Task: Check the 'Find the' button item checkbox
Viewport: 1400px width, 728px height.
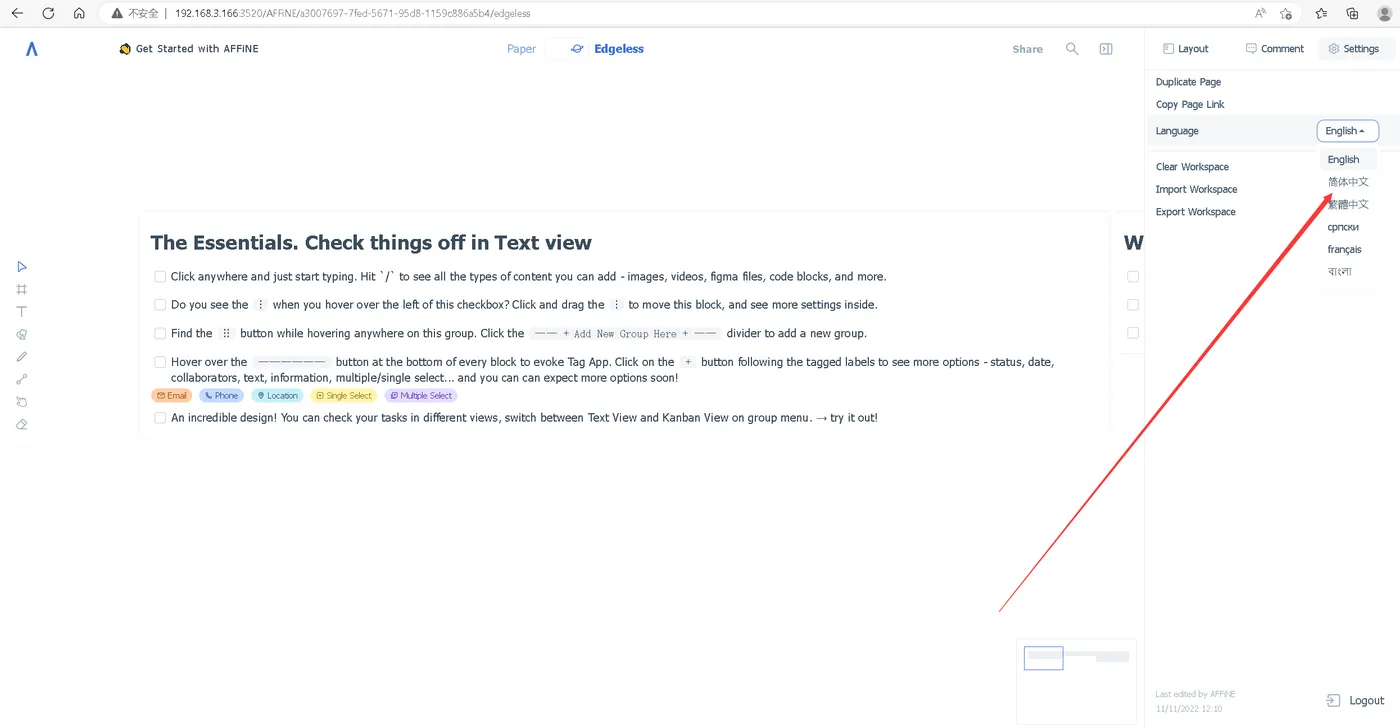Action: (160, 334)
